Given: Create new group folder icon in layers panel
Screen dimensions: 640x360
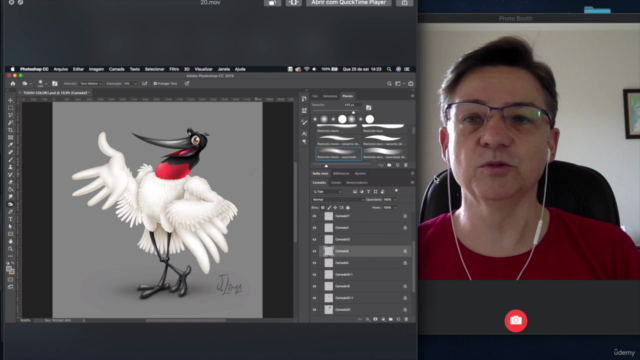Looking at the screenshot, I should point(391,319).
